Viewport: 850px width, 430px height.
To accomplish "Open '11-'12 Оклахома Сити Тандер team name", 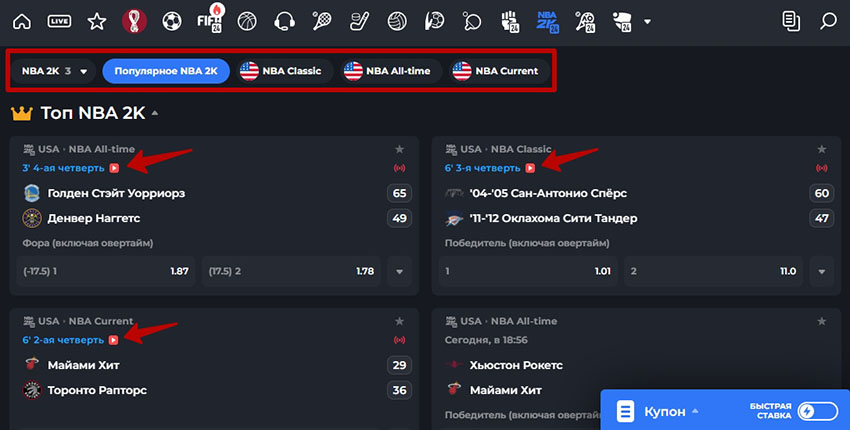I will click(x=553, y=218).
